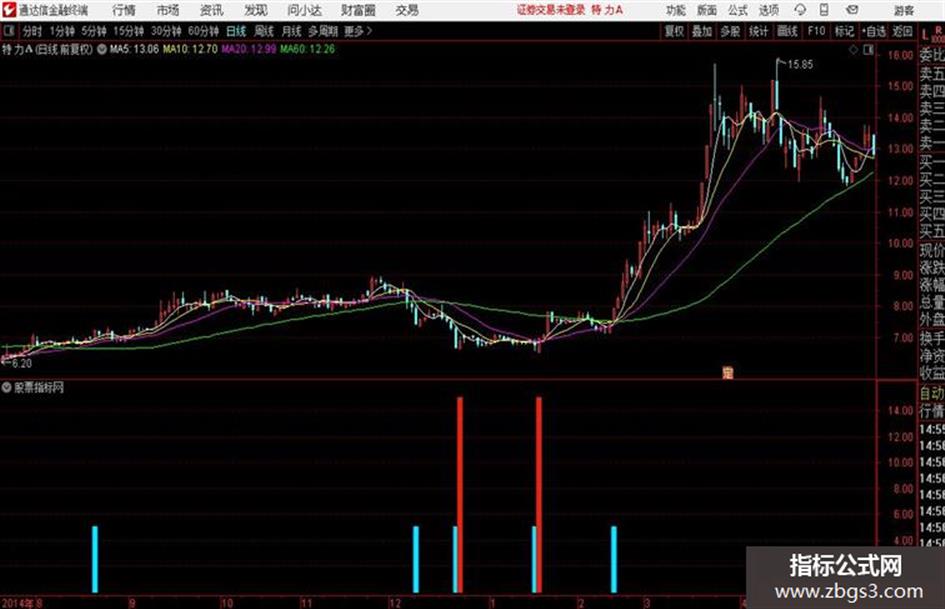The image size is (945, 609).
Task: Select the 多周期 multi-period tab
Action: point(323,31)
